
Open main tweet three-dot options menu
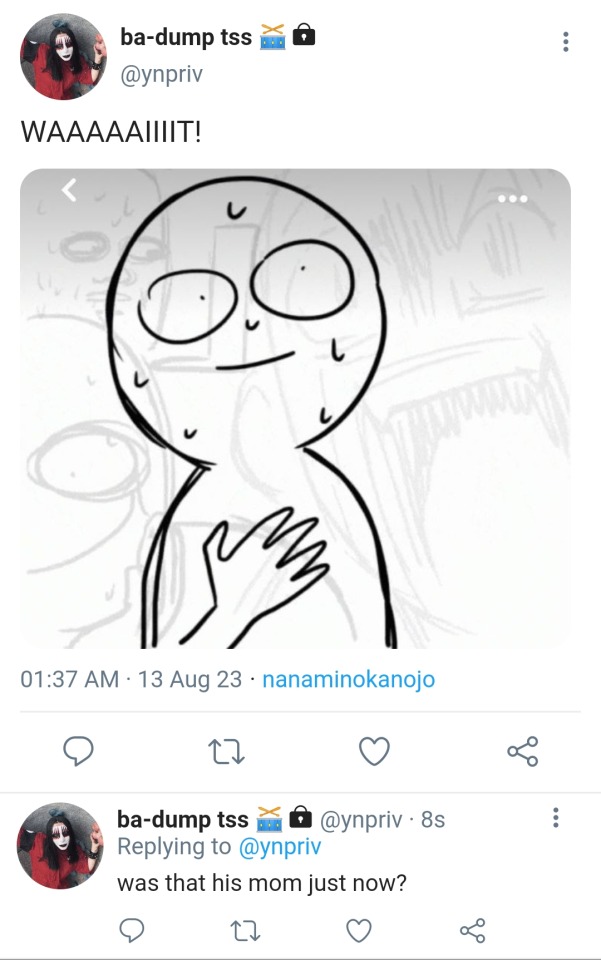[566, 42]
